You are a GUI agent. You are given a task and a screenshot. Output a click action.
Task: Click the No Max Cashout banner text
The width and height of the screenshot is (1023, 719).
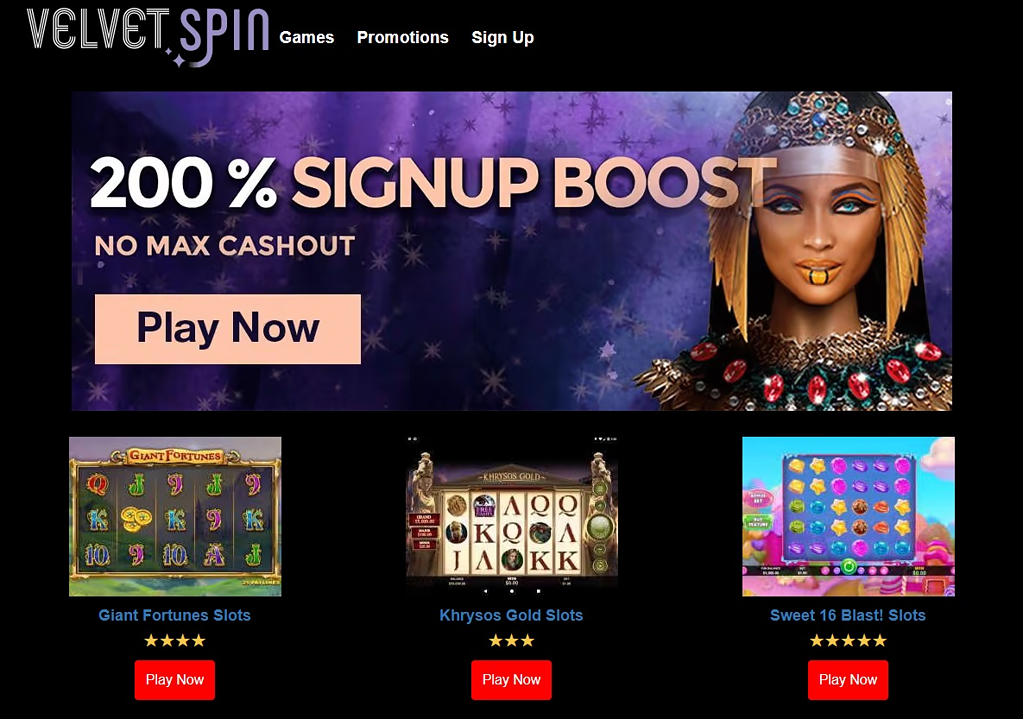click(x=224, y=246)
